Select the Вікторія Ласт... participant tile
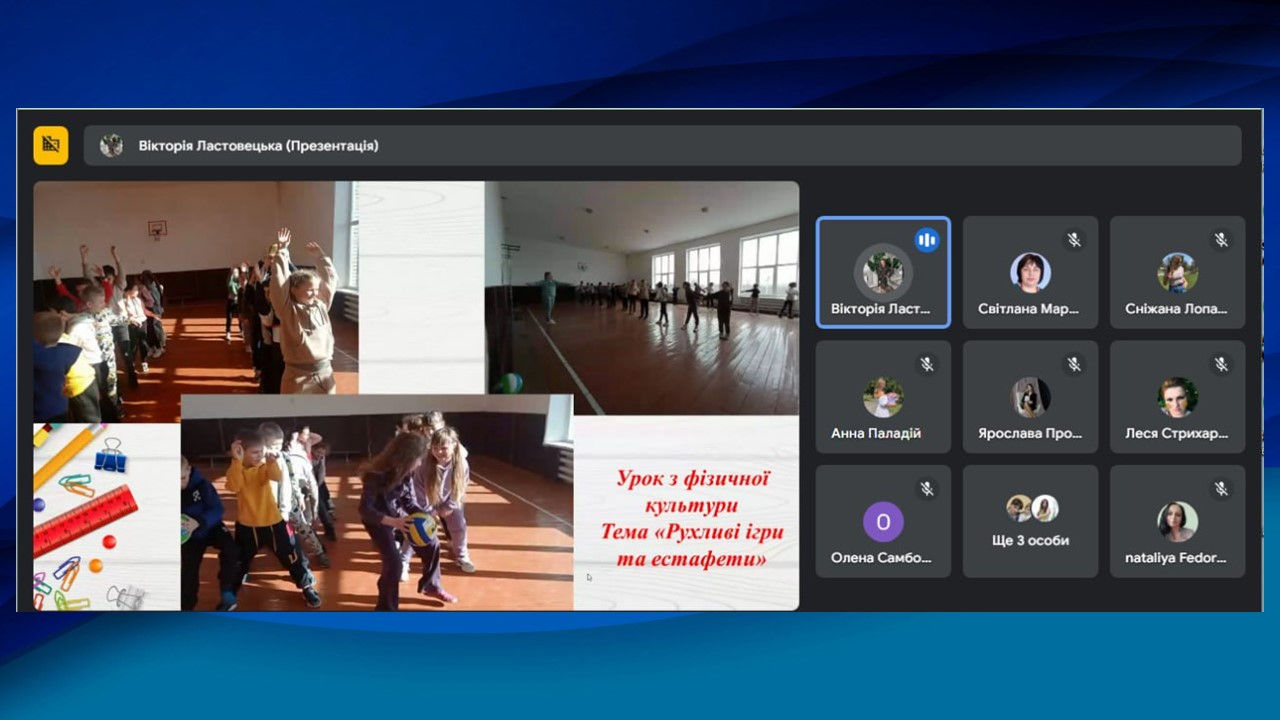 pyautogui.click(x=883, y=272)
